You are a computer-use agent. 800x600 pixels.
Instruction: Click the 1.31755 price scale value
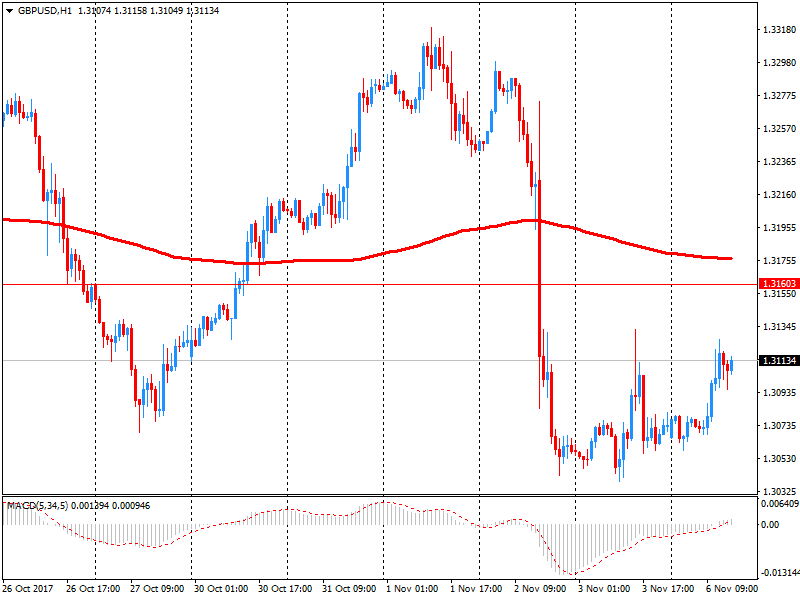(779, 261)
